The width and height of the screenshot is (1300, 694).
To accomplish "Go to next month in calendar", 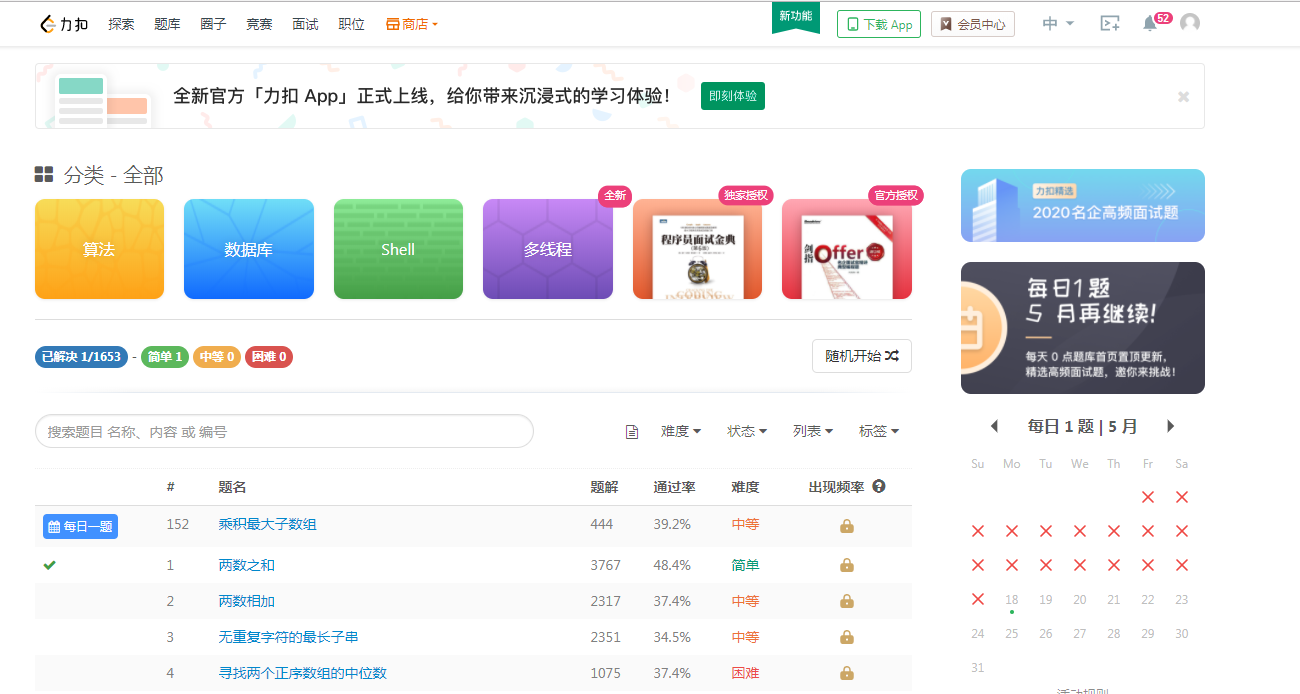I will tap(1171, 426).
